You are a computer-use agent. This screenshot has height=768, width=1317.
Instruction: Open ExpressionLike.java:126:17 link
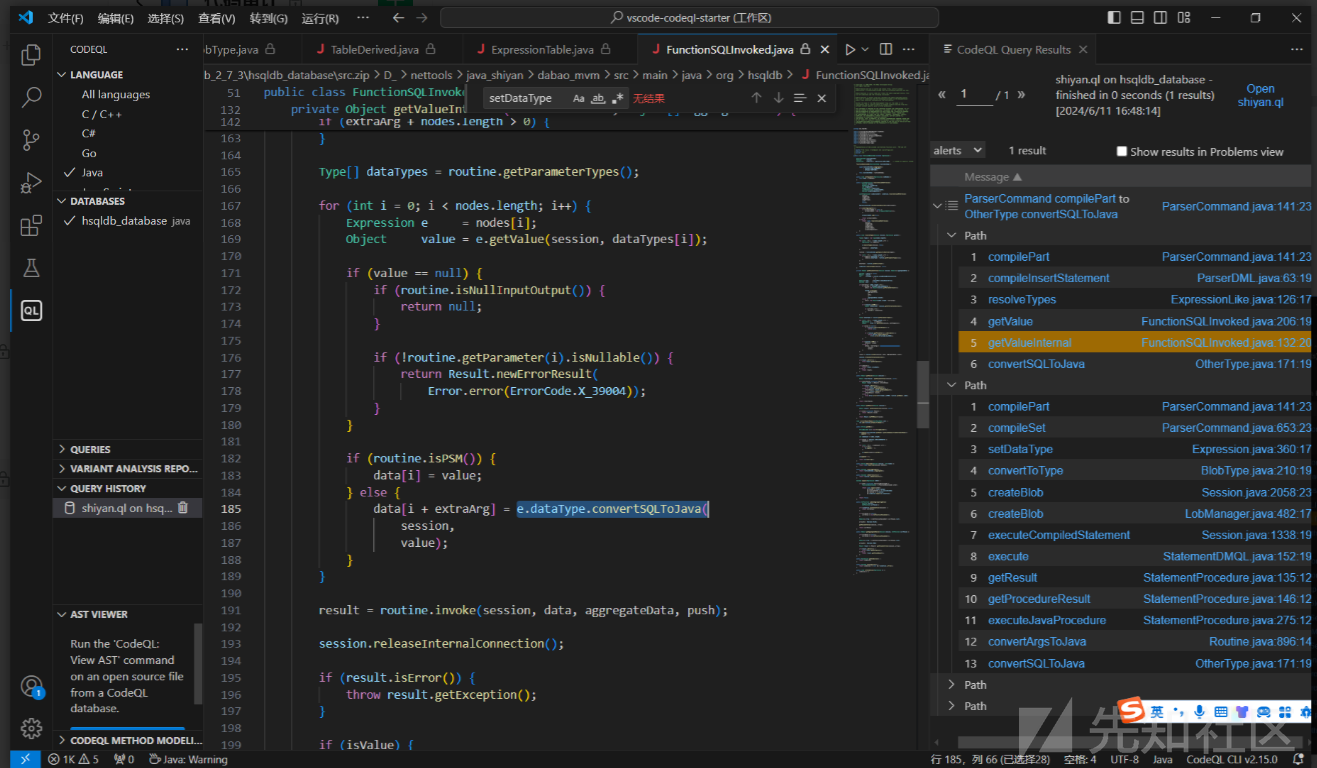tap(1240, 299)
